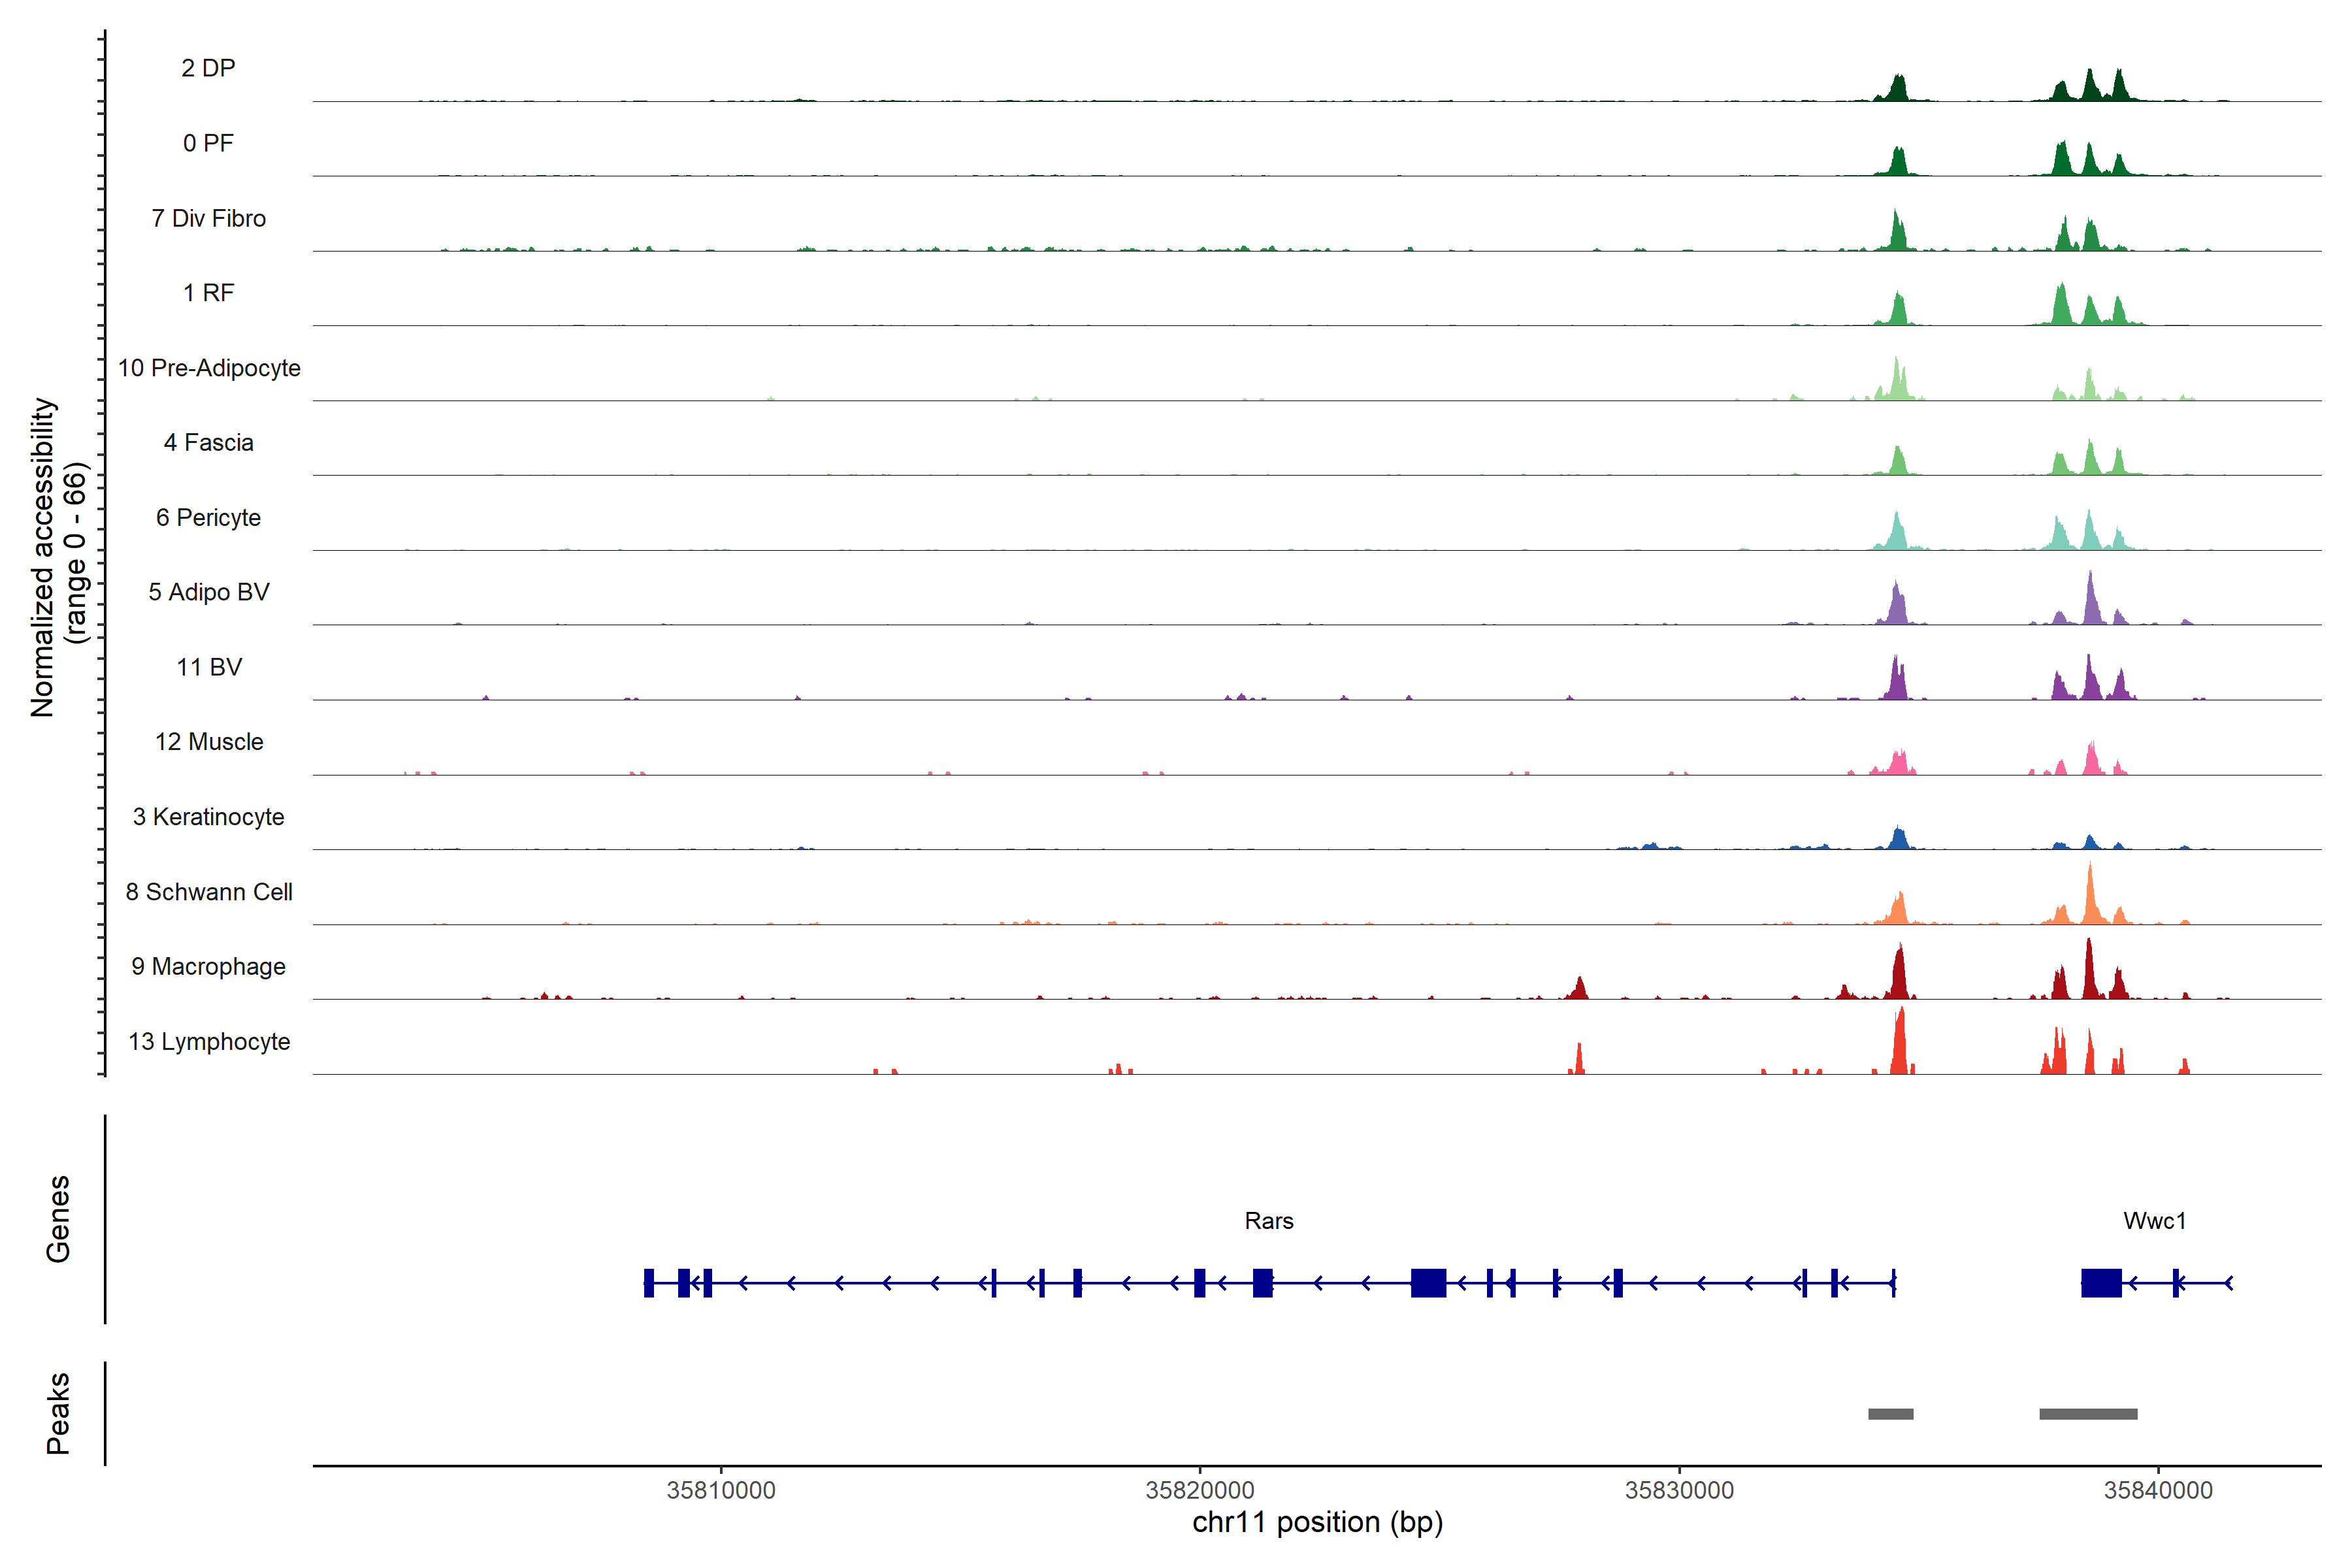Viewport: 2352px width, 1568px height.
Task: Click the 8 Schwann Cell label
Action: click(208, 892)
